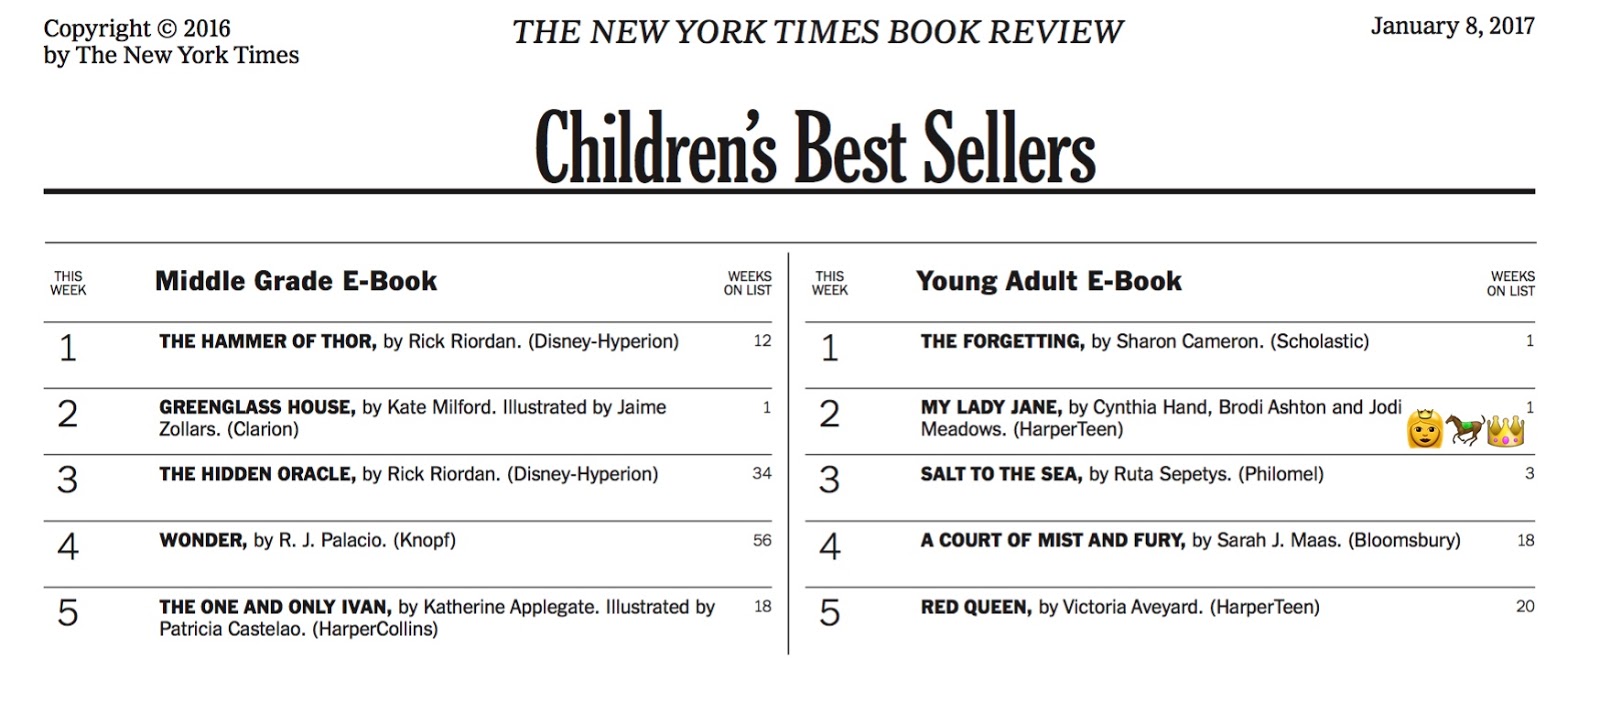This screenshot has height=723, width=1600.
Task: Click the copyright notice text
Action: pos(171,42)
